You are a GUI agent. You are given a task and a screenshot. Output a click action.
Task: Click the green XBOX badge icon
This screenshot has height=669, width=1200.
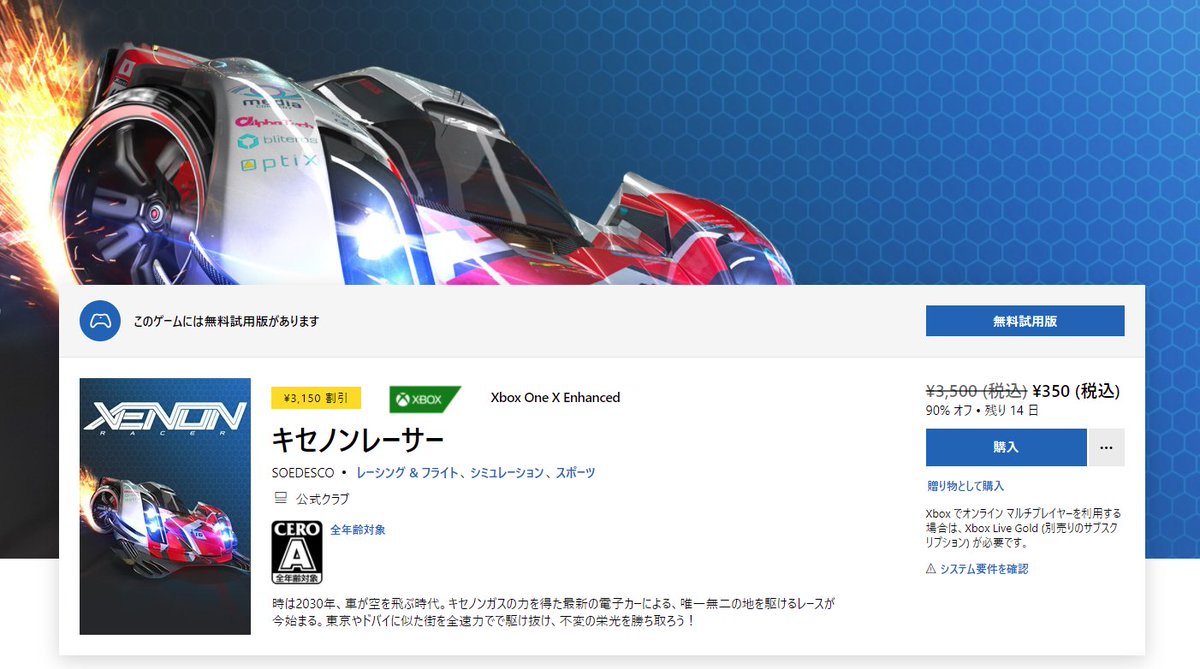(424, 399)
